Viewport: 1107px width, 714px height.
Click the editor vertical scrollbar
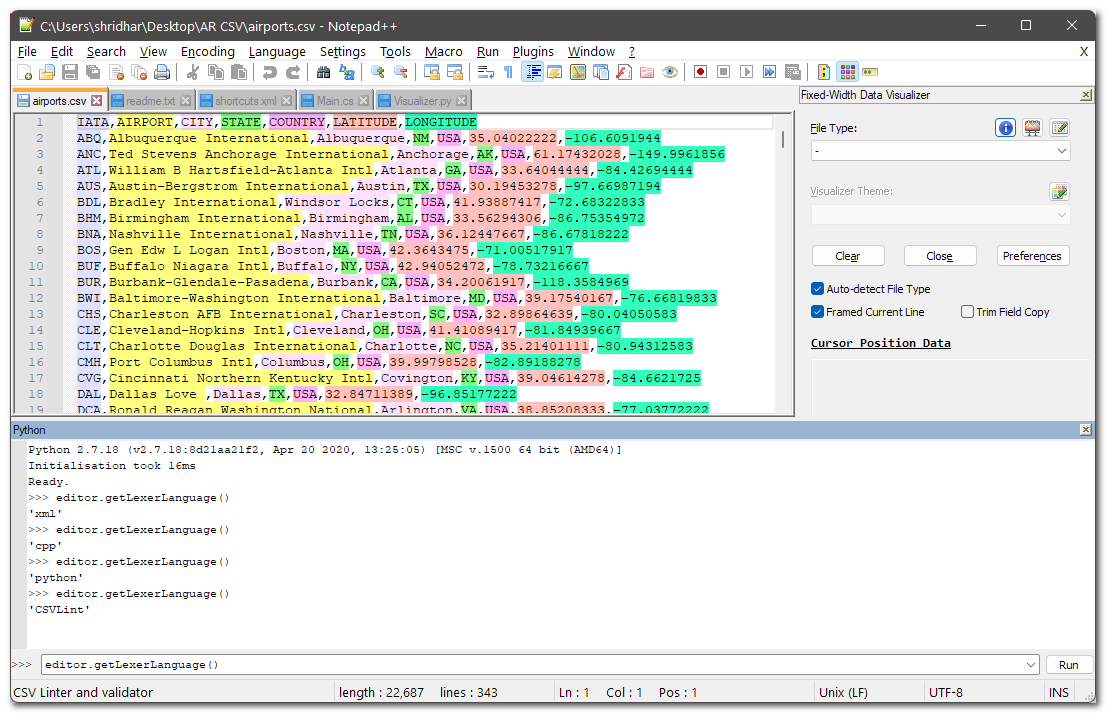tap(785, 270)
